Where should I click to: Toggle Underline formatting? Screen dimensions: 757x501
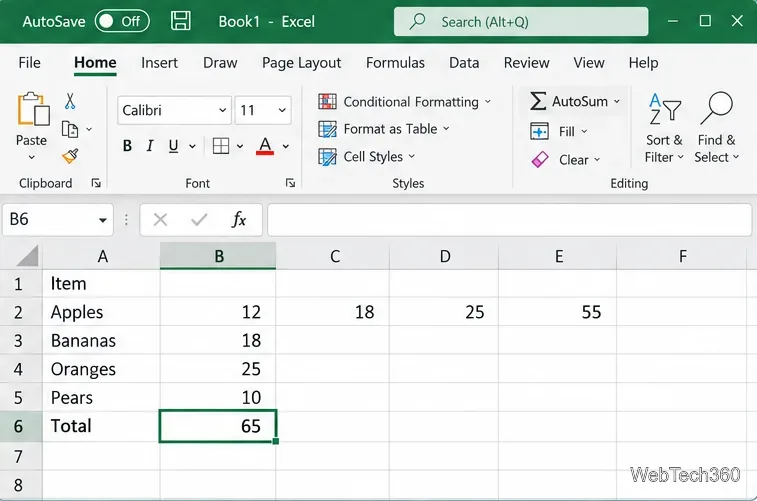[x=173, y=146]
